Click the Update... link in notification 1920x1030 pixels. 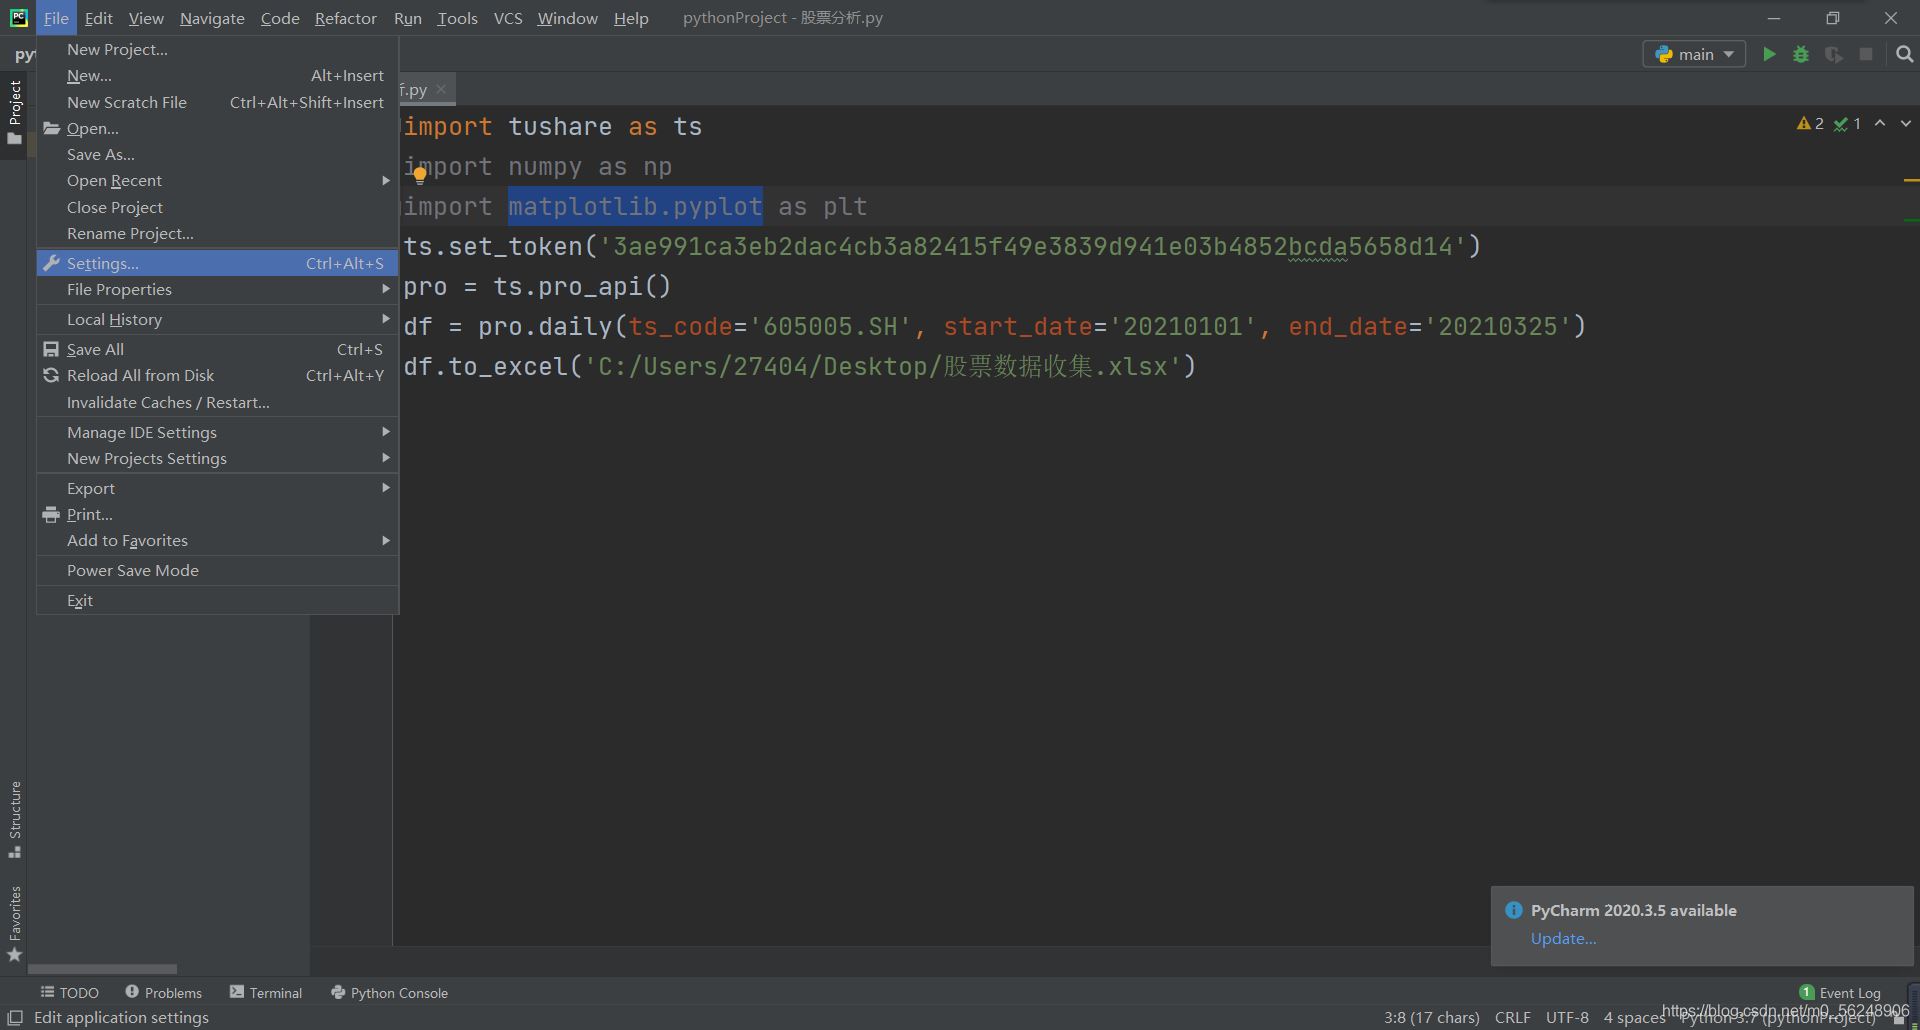tap(1563, 939)
